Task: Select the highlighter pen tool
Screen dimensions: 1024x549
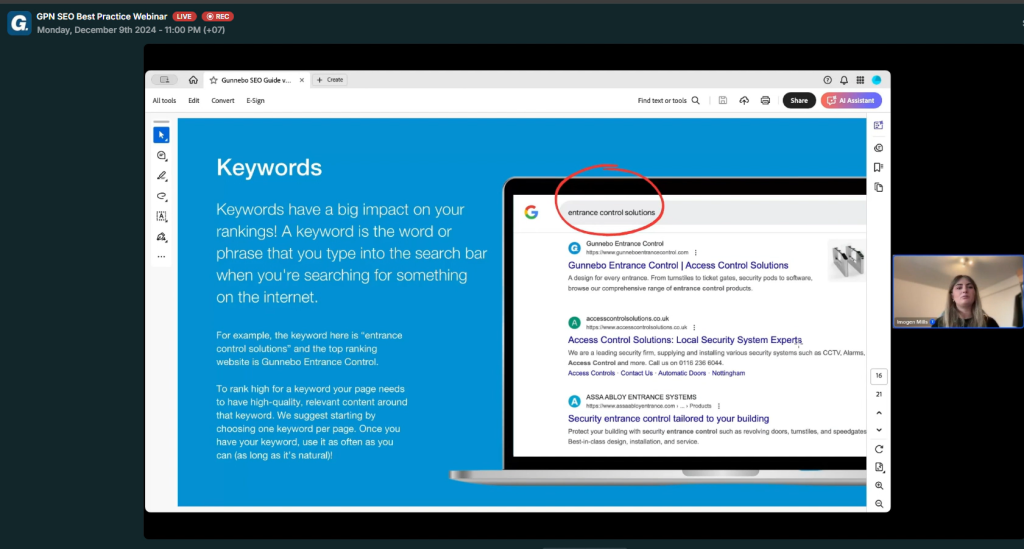Action: pos(161,176)
